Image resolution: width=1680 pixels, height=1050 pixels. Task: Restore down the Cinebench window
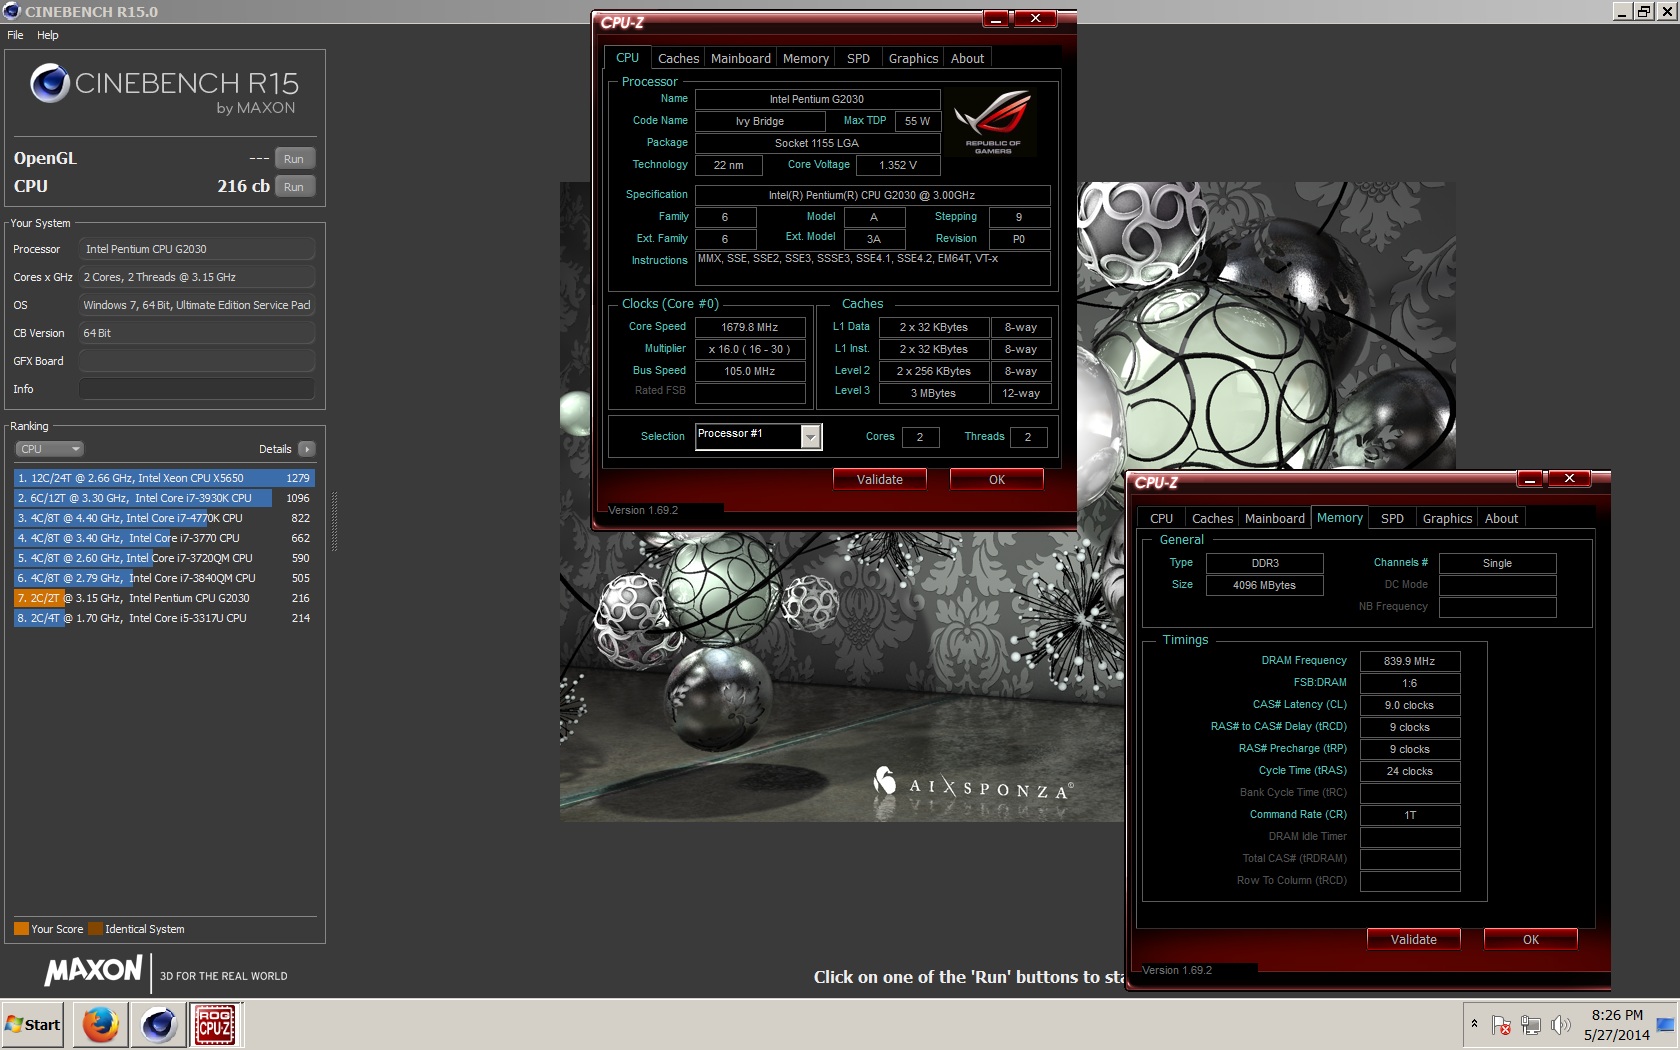tap(1644, 12)
